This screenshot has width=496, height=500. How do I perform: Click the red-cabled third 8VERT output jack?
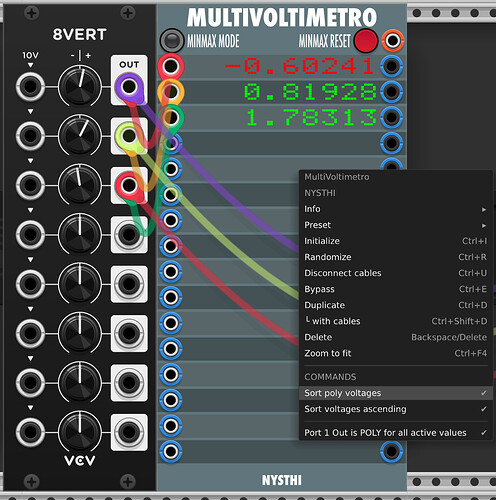point(129,185)
